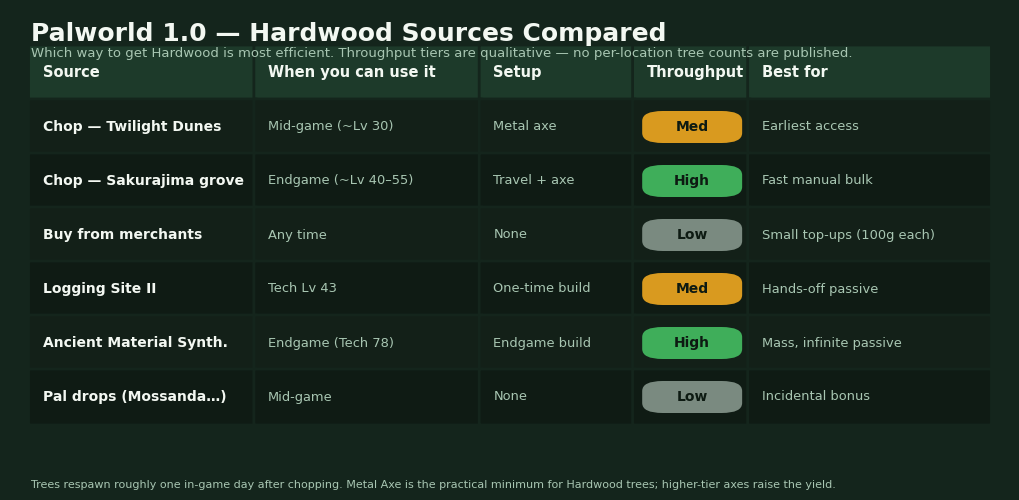
Task: Click the footnote about tree respawn
Action: tap(433, 485)
